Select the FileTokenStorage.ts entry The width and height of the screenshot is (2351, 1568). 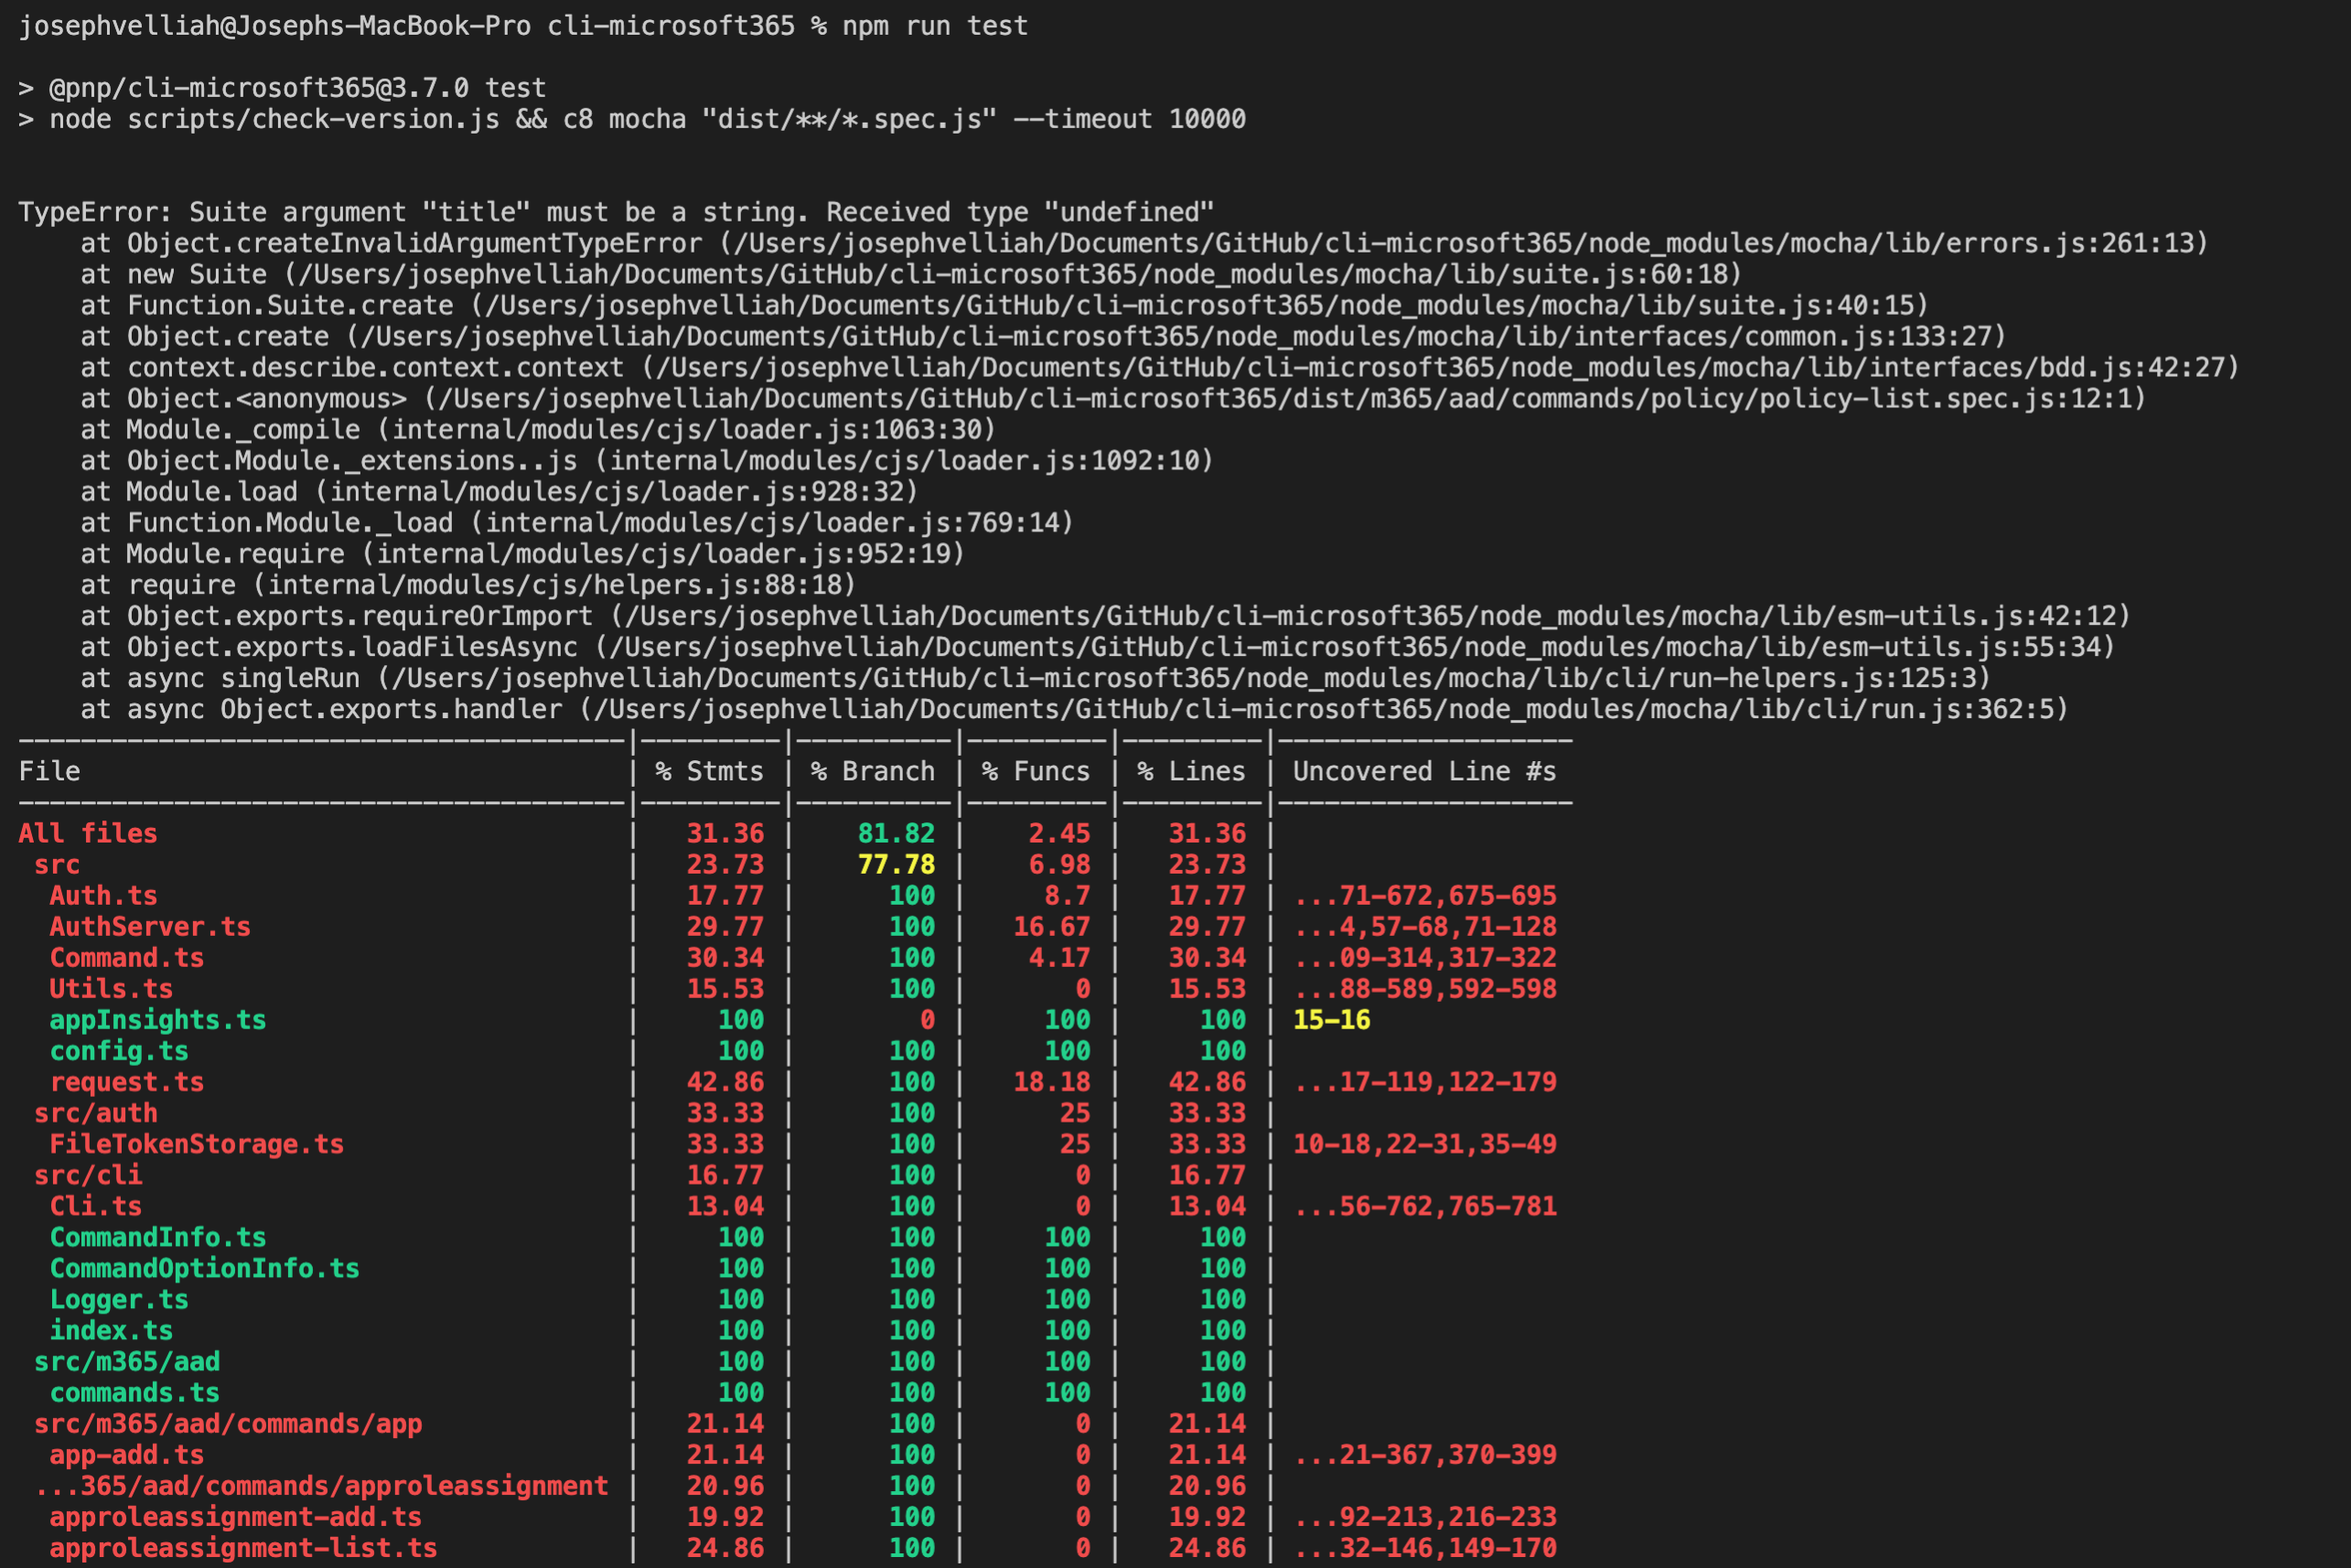tap(196, 1143)
